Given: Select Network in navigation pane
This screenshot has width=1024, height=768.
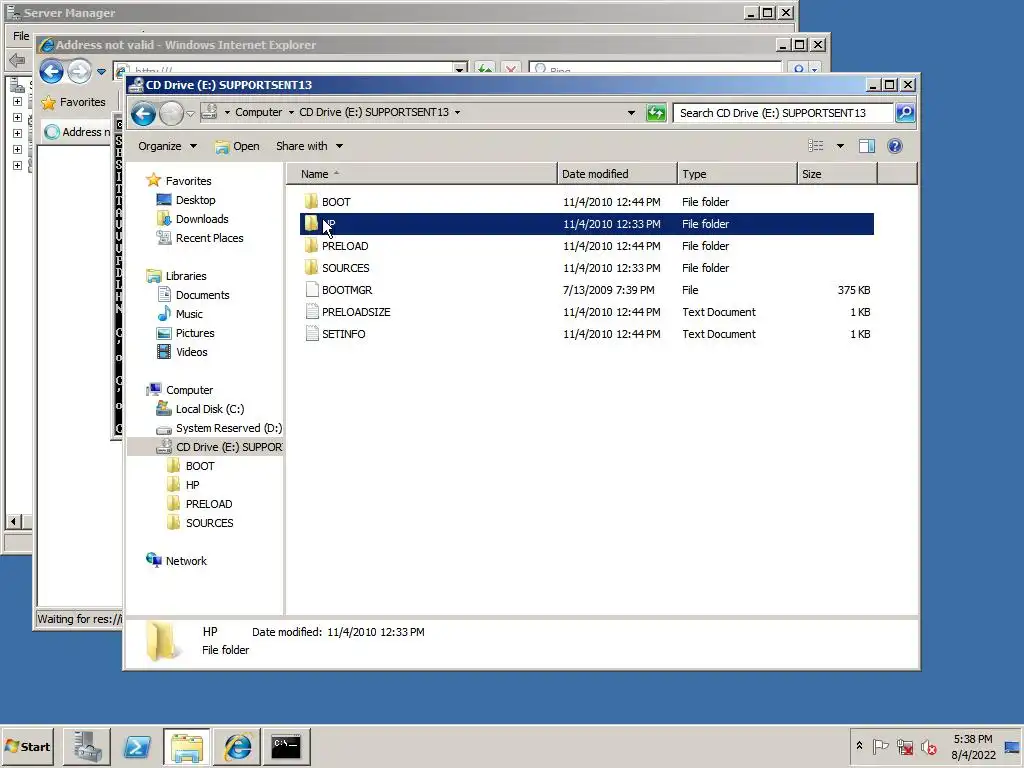Looking at the screenshot, I should 186,560.
